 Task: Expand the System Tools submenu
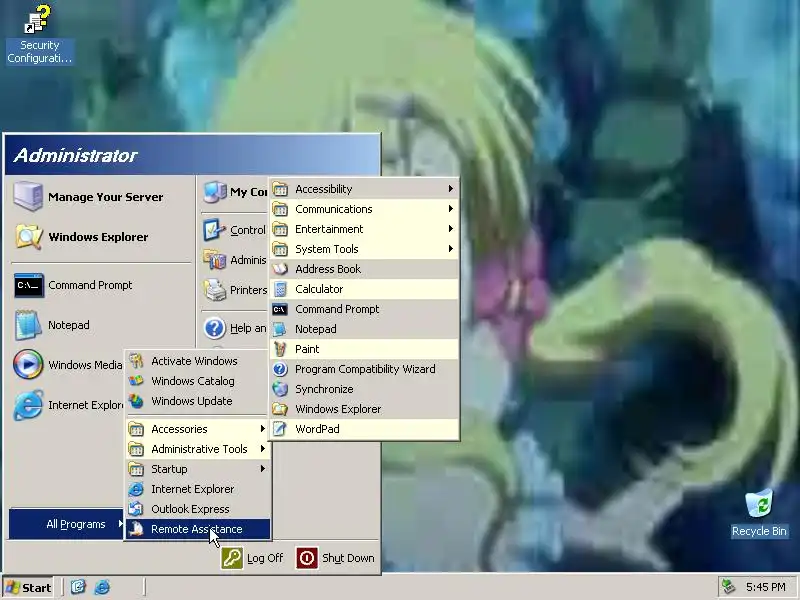coord(364,249)
